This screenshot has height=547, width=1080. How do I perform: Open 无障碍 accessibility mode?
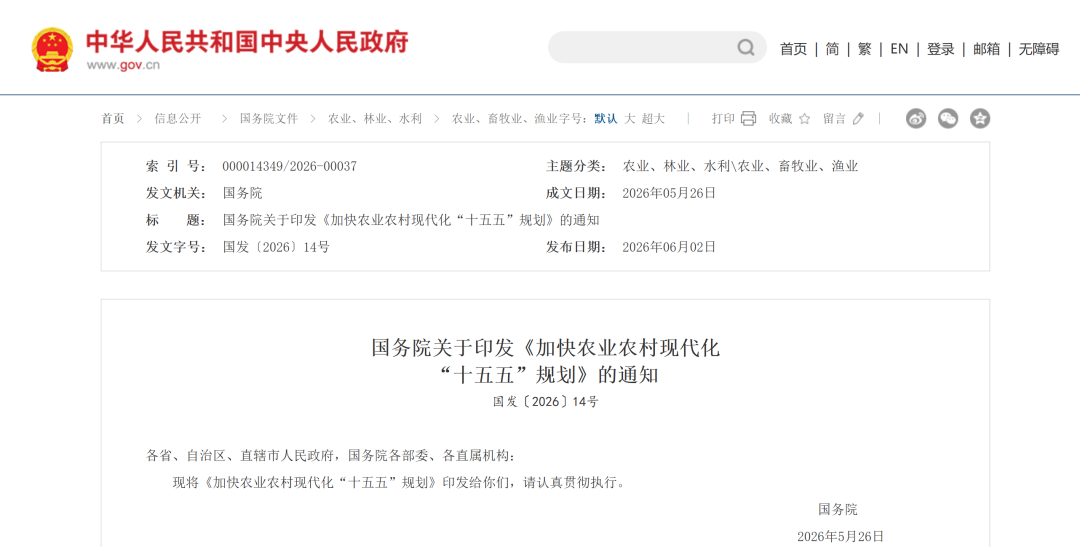[x=1039, y=49]
